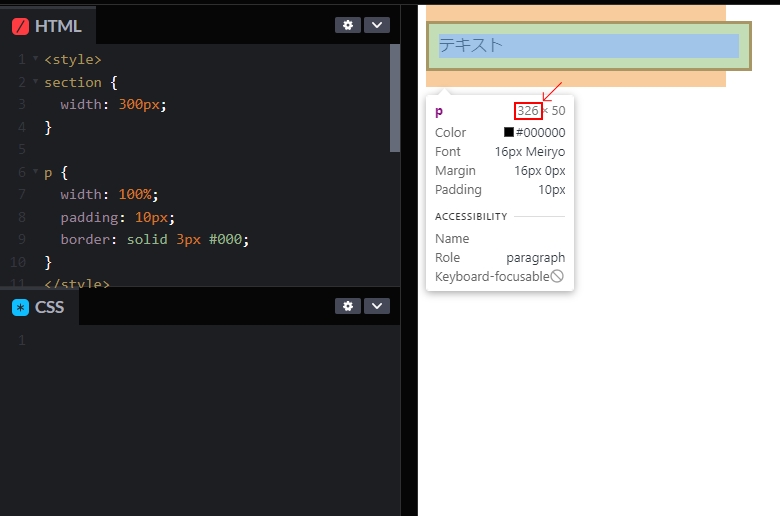Collapse the style tag fold arrow on line 1

(x=35, y=58)
